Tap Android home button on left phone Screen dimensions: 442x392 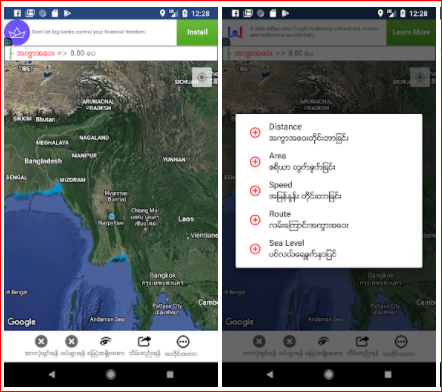(111, 374)
